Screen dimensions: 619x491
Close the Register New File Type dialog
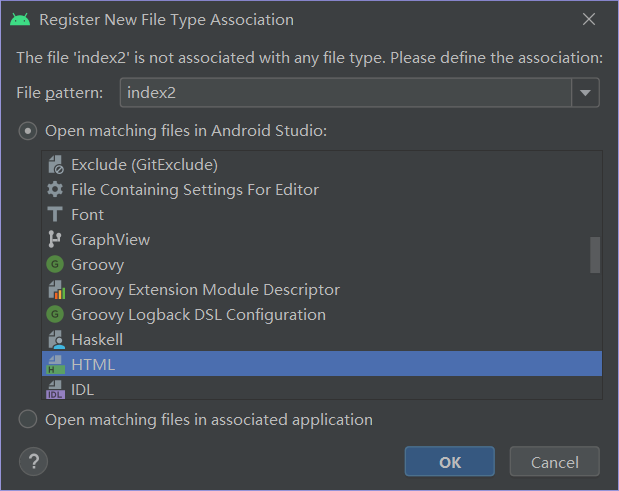coord(589,19)
